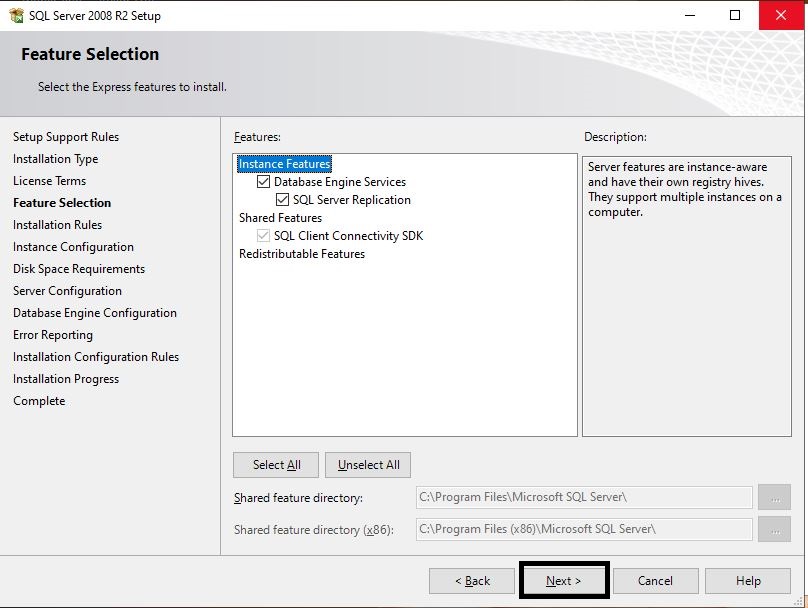Image resolution: width=808 pixels, height=608 pixels.
Task: Click the SQL Server setup title bar icon
Action: pyautogui.click(x=16, y=15)
